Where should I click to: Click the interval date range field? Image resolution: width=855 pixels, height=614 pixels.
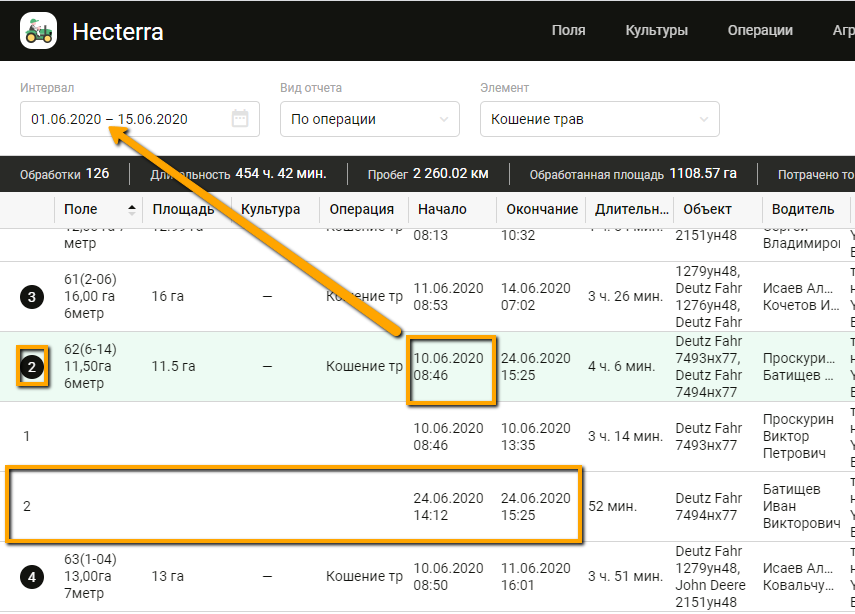click(125, 119)
